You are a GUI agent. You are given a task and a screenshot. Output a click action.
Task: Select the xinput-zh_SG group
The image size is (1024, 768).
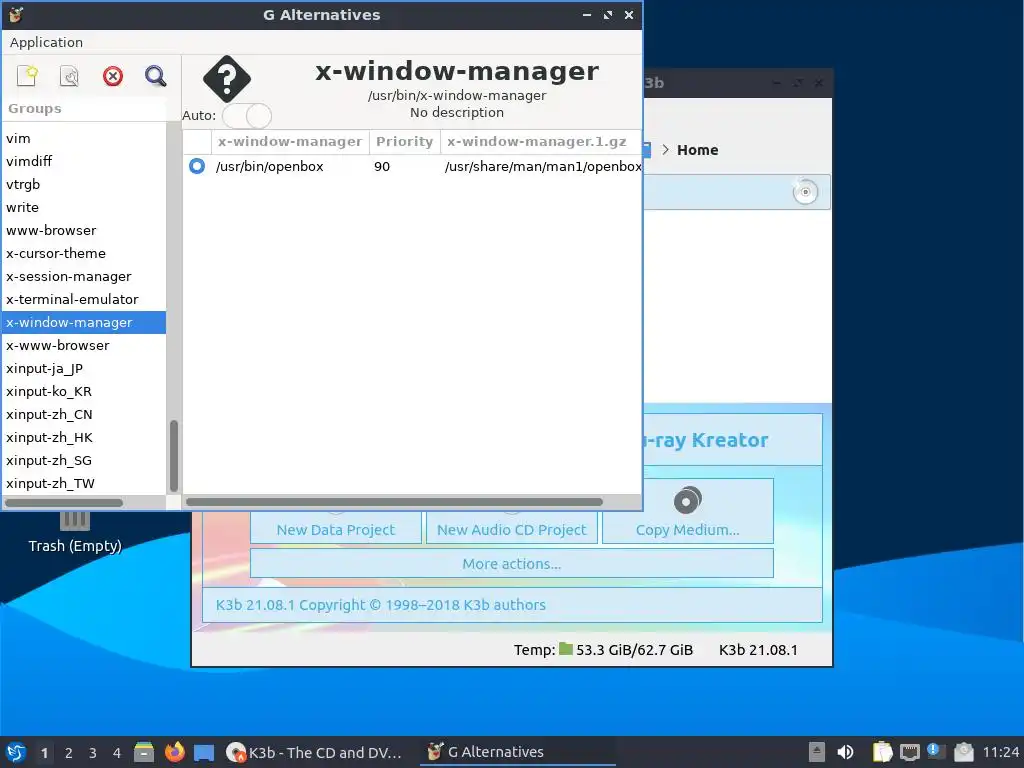point(84,460)
